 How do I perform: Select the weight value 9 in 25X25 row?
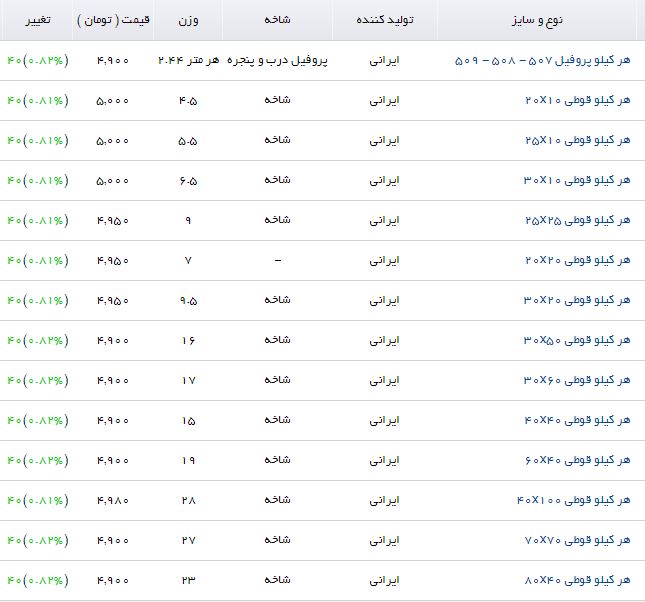click(188, 221)
